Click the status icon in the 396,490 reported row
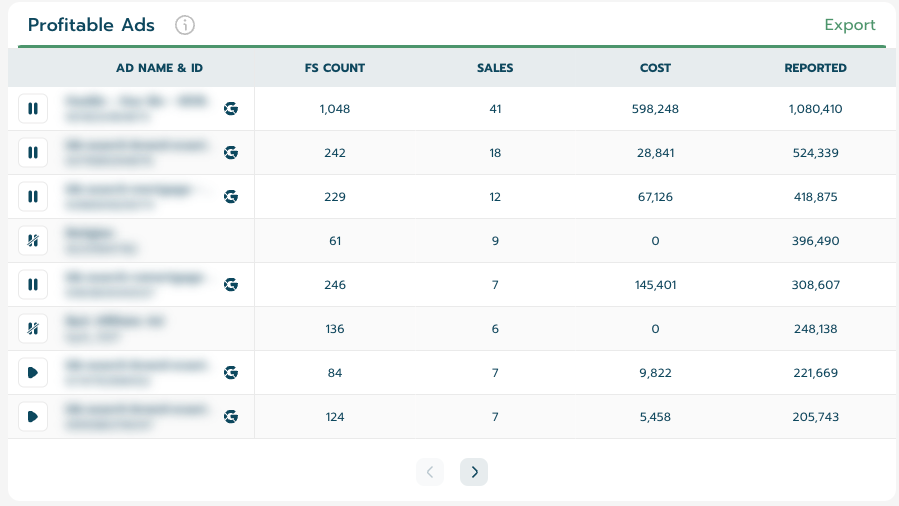 [x=33, y=241]
